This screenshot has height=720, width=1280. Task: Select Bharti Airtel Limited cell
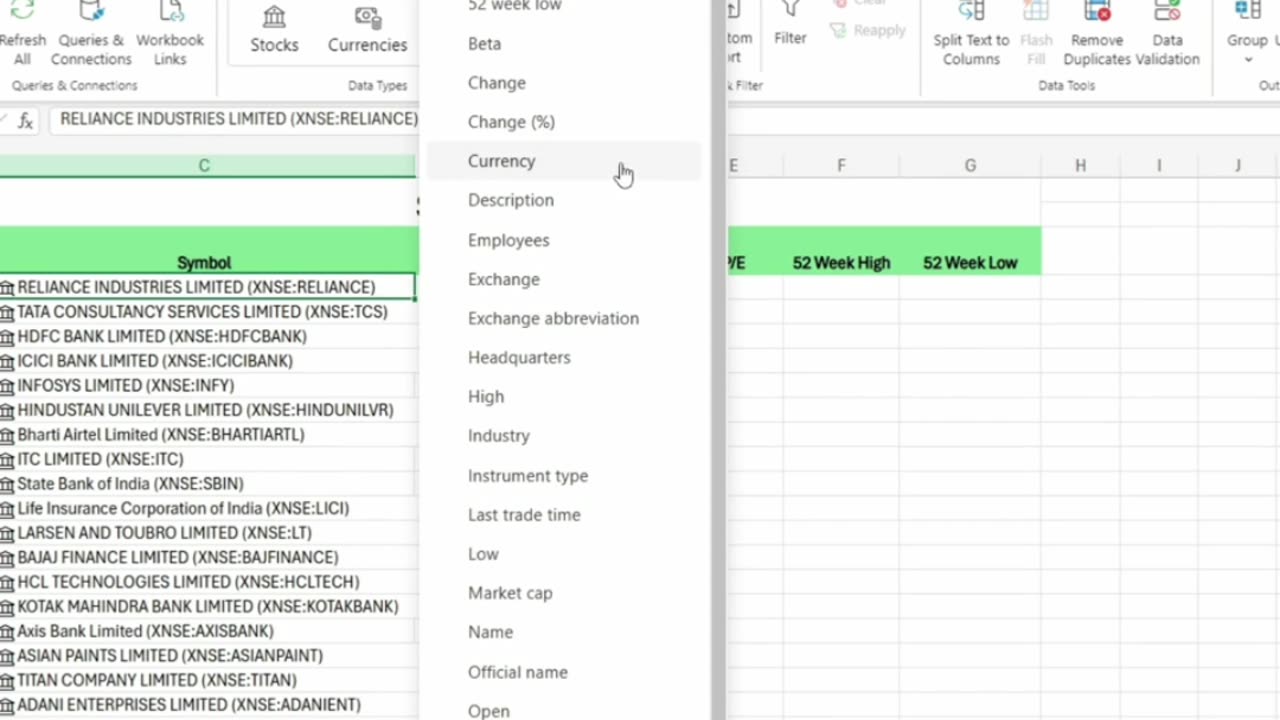pyautogui.click(x=207, y=435)
